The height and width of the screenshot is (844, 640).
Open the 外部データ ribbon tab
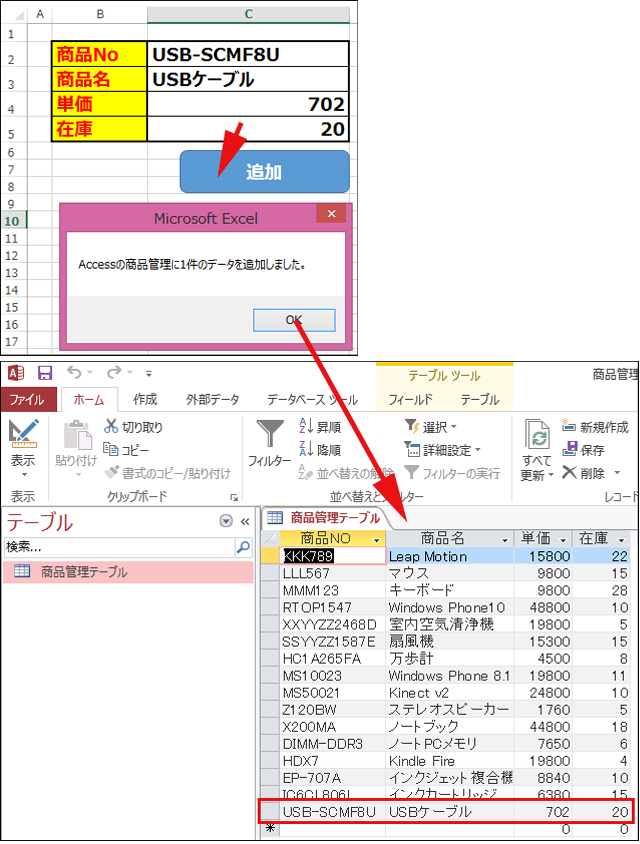[x=213, y=399]
